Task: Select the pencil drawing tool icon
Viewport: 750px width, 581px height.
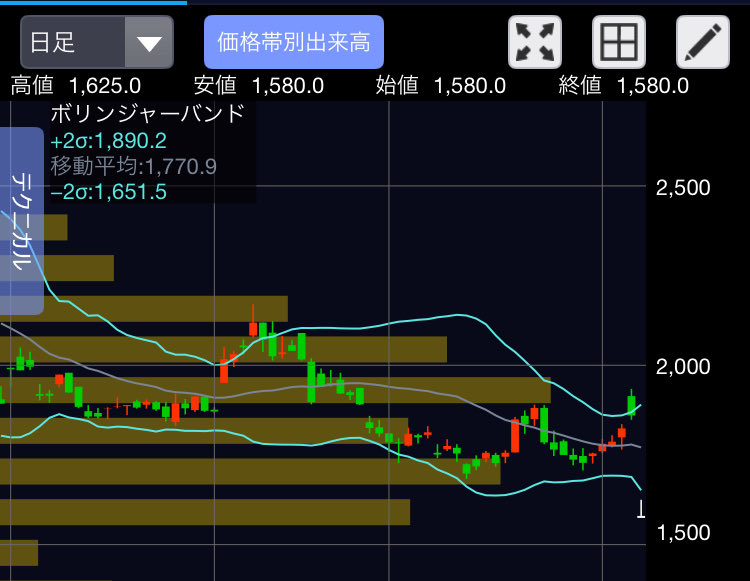Action: 703,42
